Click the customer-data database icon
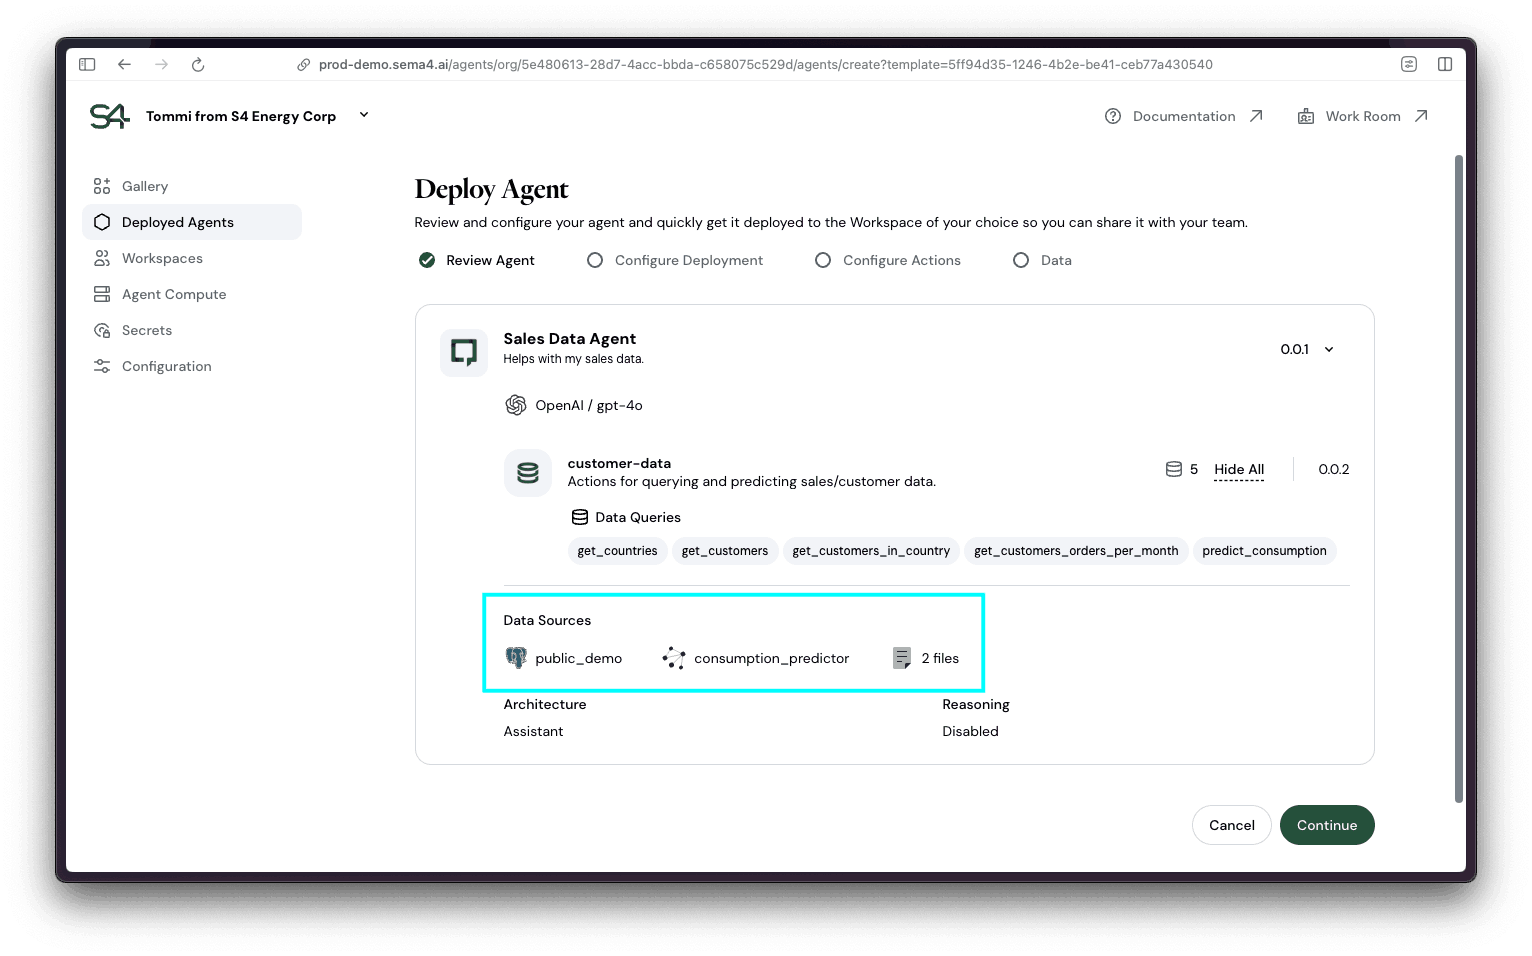This screenshot has width=1532, height=956. (x=527, y=472)
